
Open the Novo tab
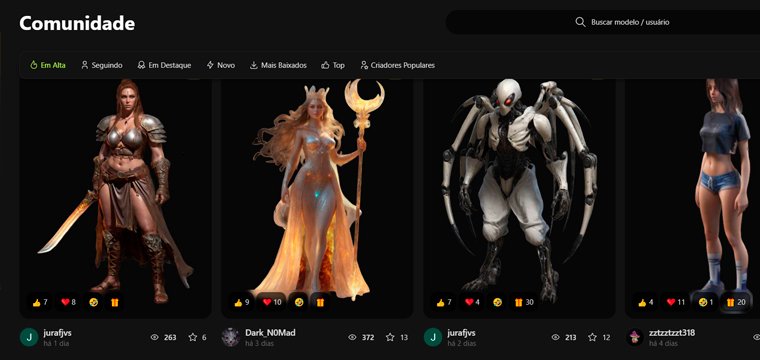[x=221, y=65]
